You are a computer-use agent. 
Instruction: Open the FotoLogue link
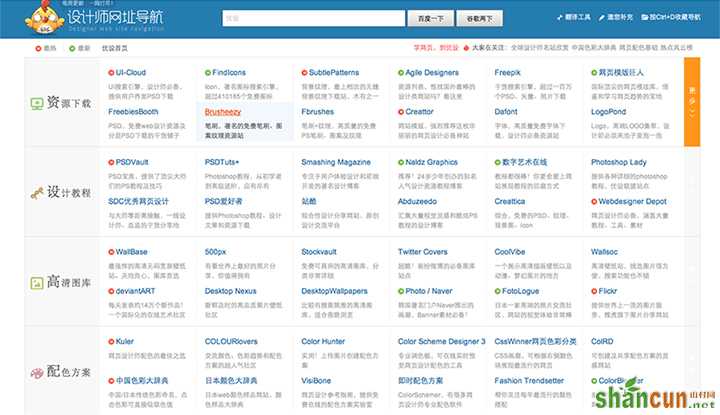[520, 291]
